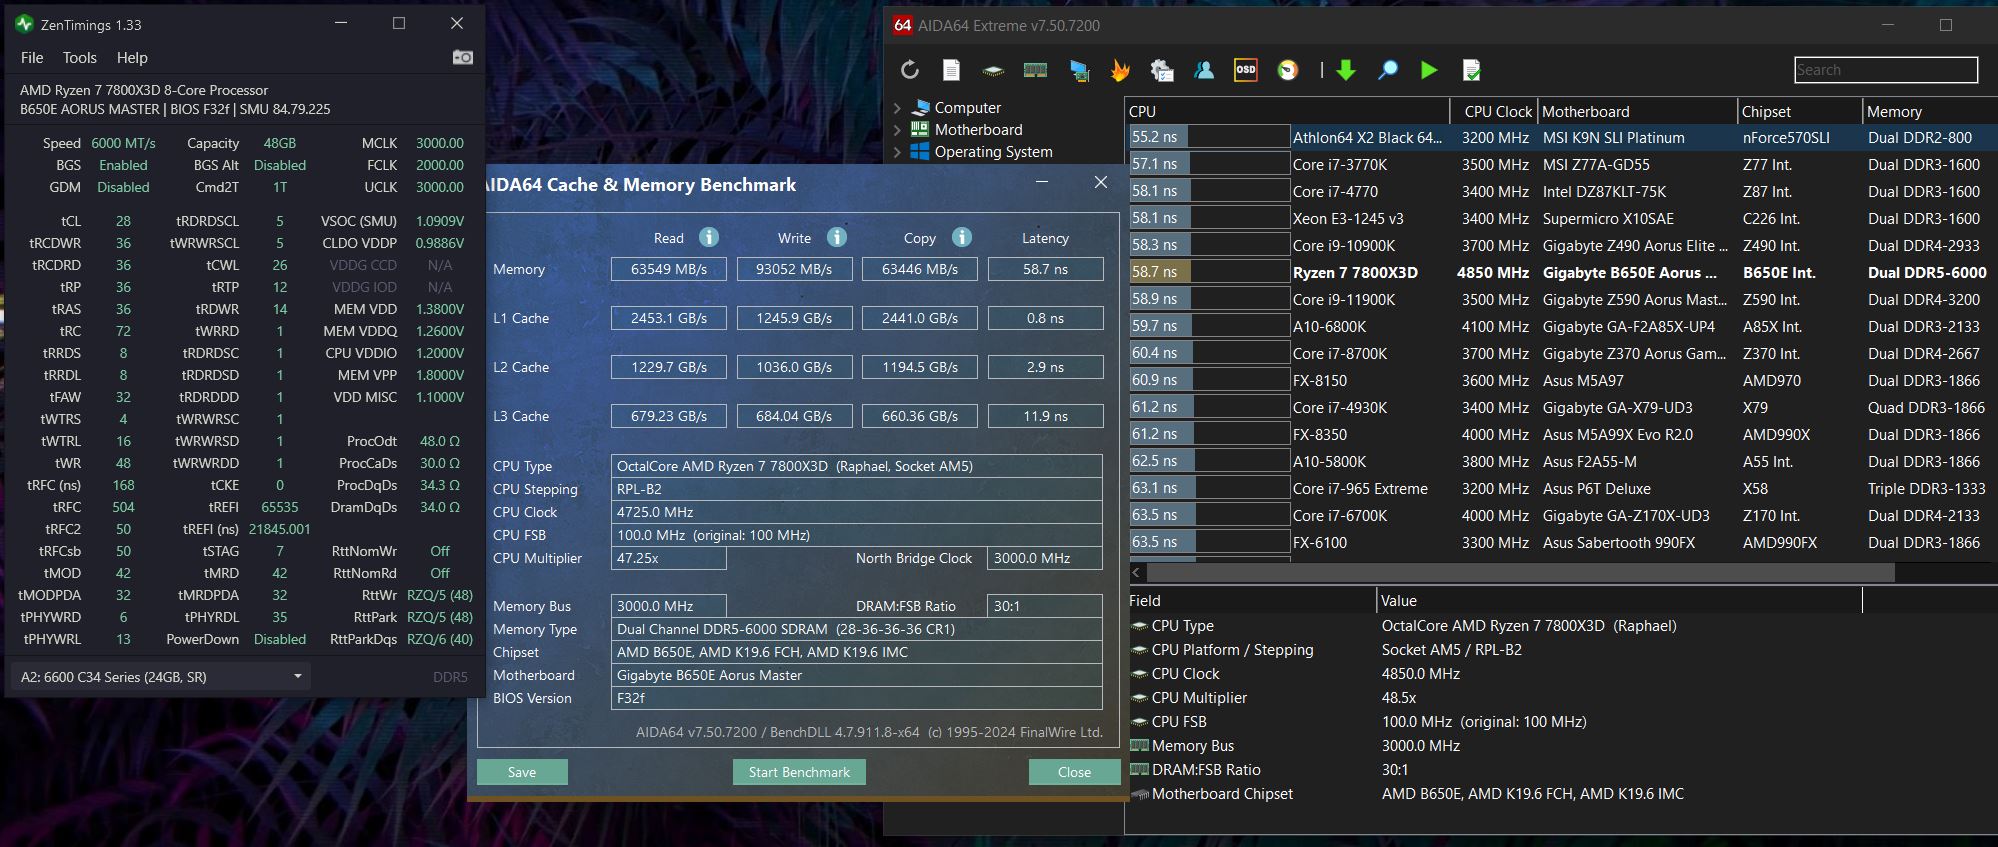Select the Core i9-11900K result row
1998x847 pixels.
(x=1561, y=300)
